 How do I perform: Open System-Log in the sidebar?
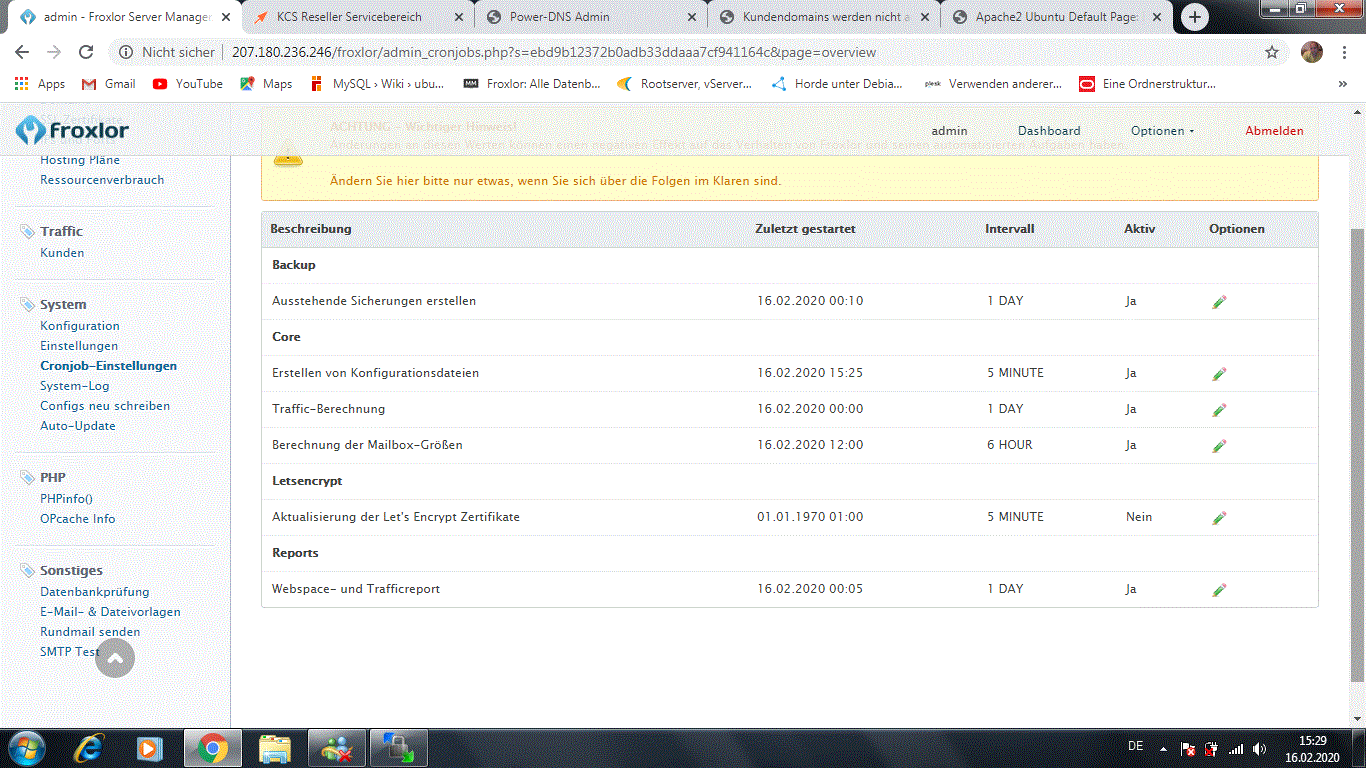[x=75, y=386]
